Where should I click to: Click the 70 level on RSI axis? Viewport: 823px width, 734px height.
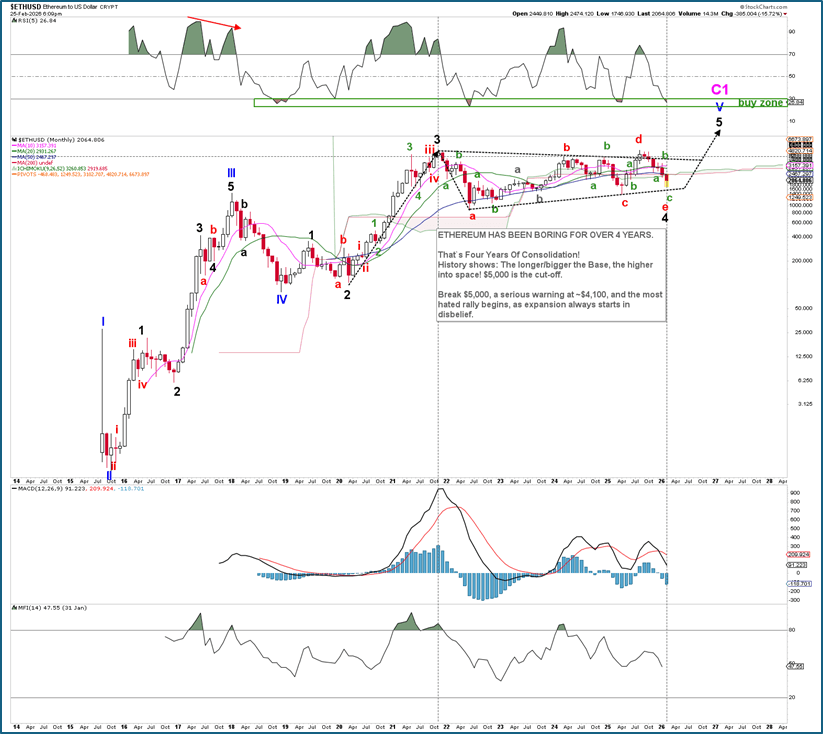pyautogui.click(x=792, y=55)
